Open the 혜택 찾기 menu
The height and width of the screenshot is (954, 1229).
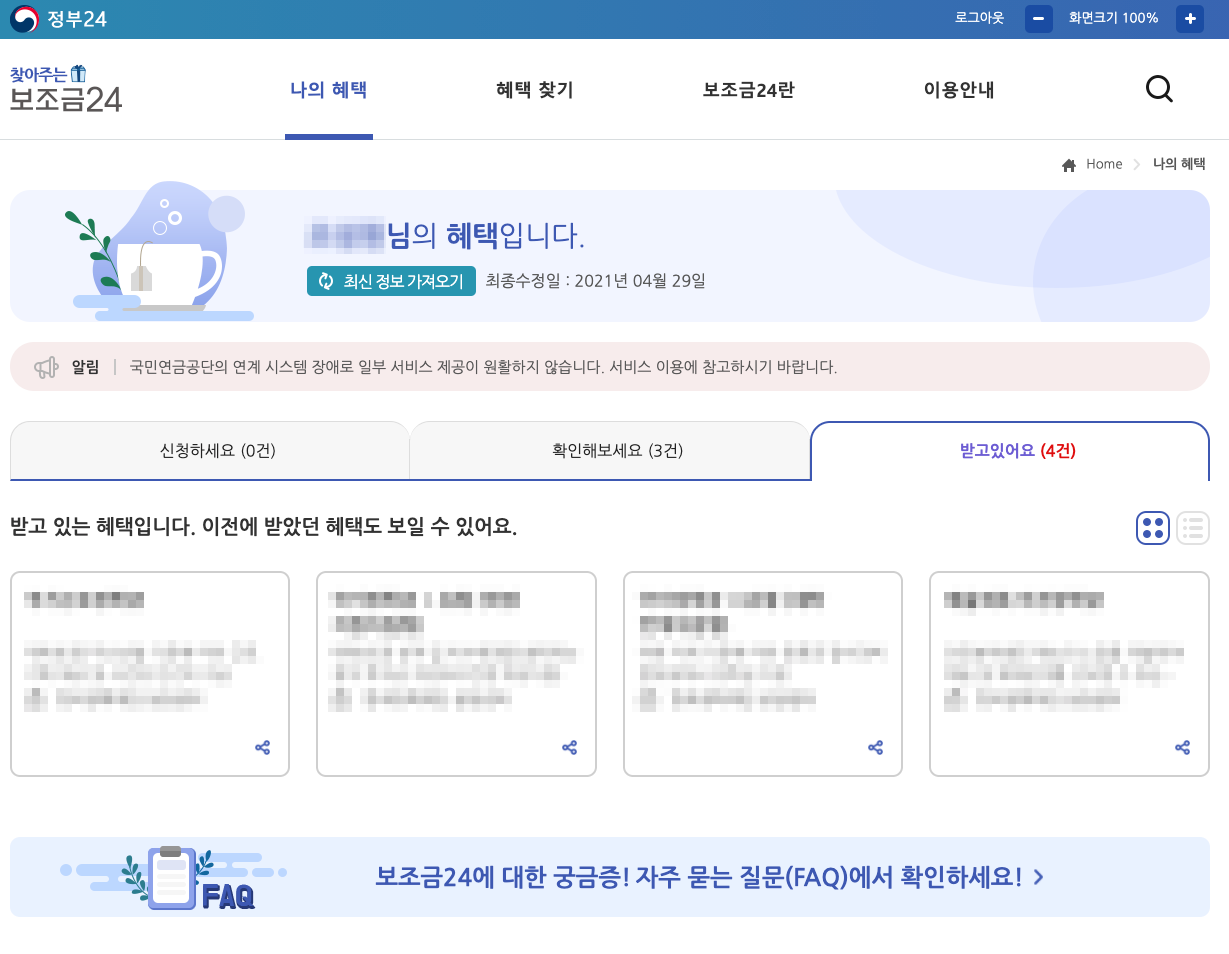pyautogui.click(x=535, y=90)
